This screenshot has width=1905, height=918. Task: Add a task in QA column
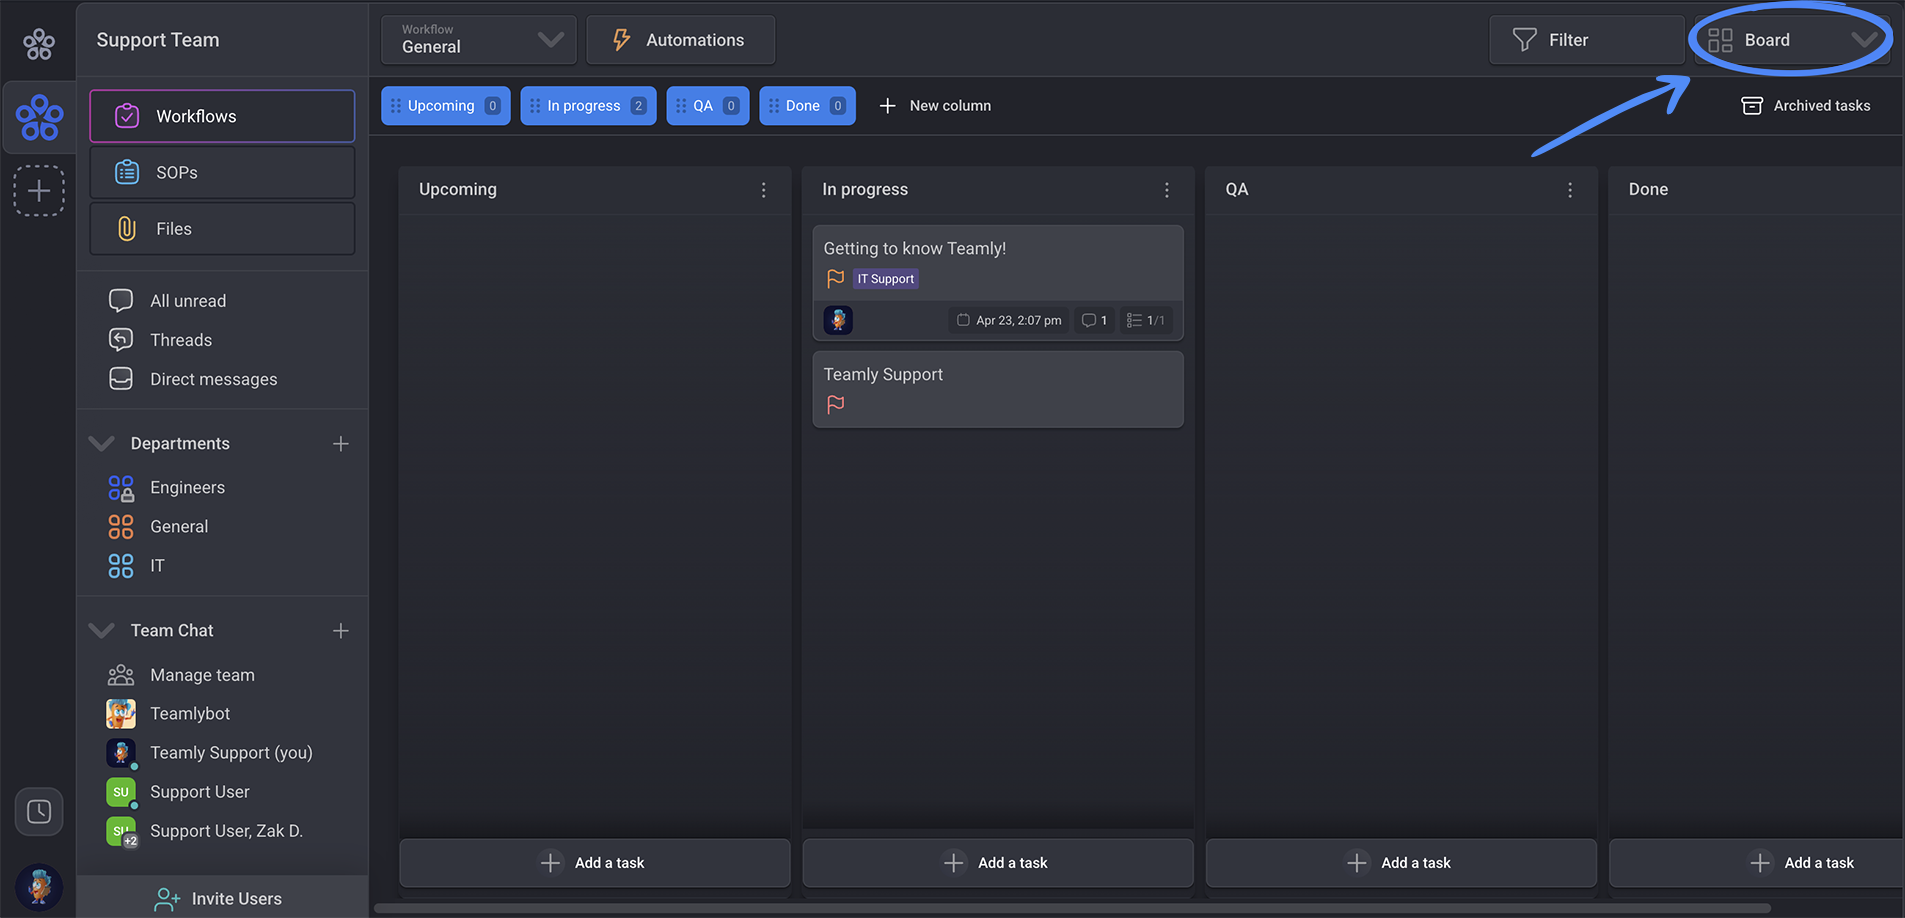tap(1401, 863)
